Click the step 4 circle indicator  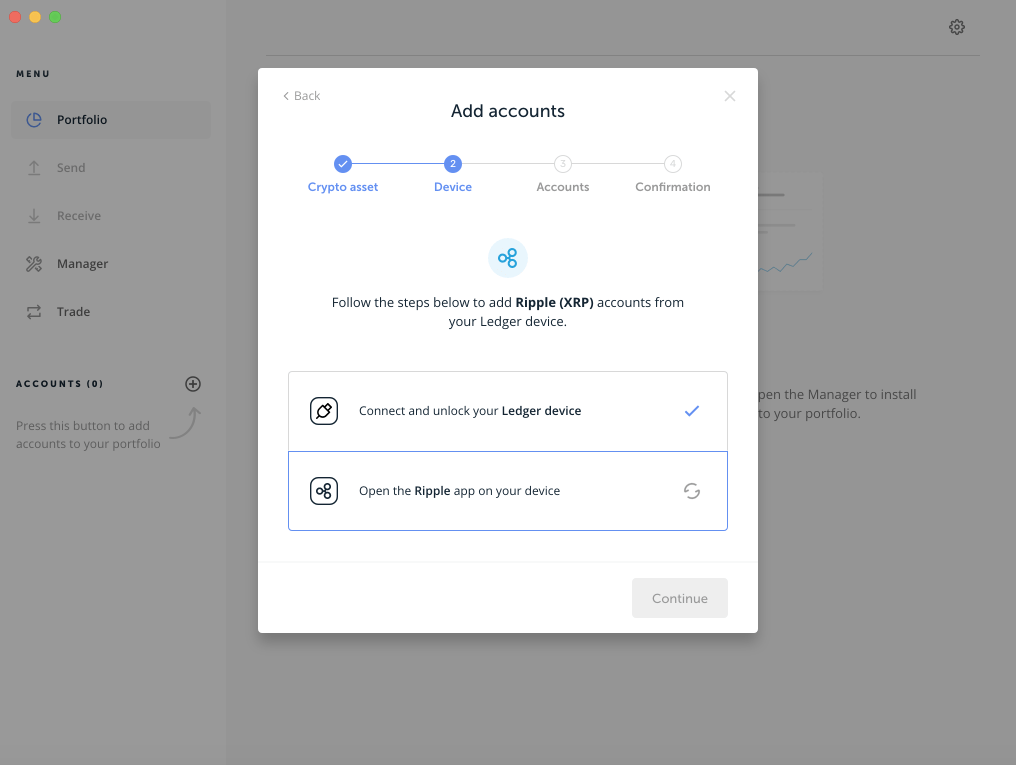[673, 164]
